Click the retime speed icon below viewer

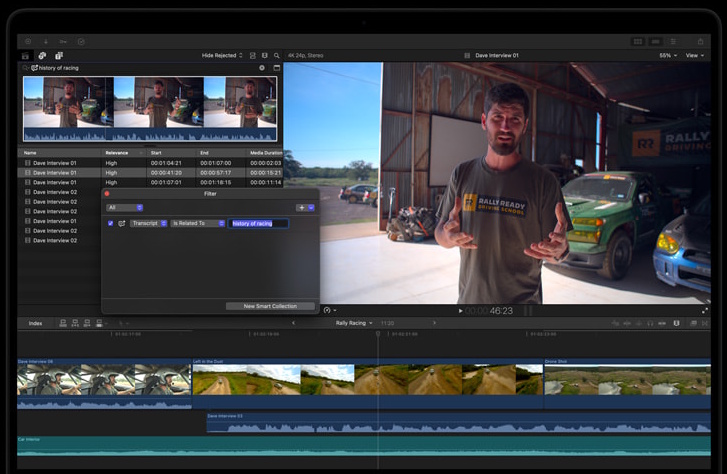pos(328,310)
